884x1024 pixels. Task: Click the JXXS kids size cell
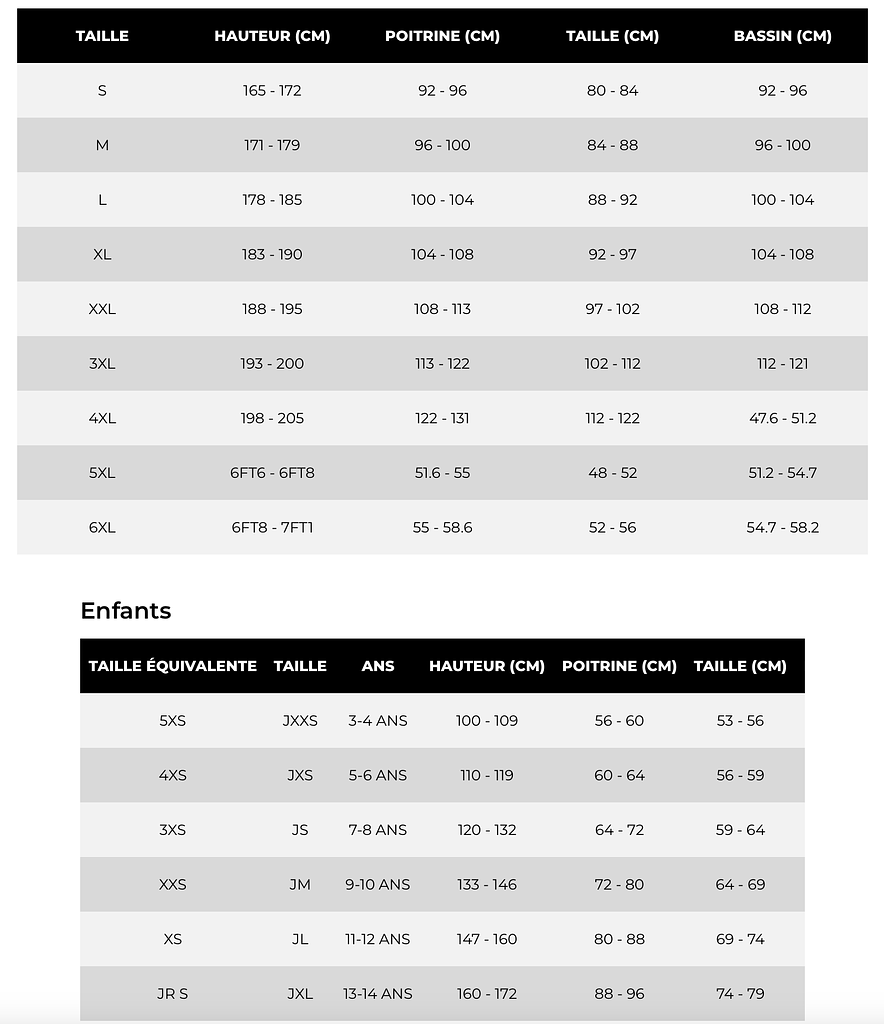[300, 721]
